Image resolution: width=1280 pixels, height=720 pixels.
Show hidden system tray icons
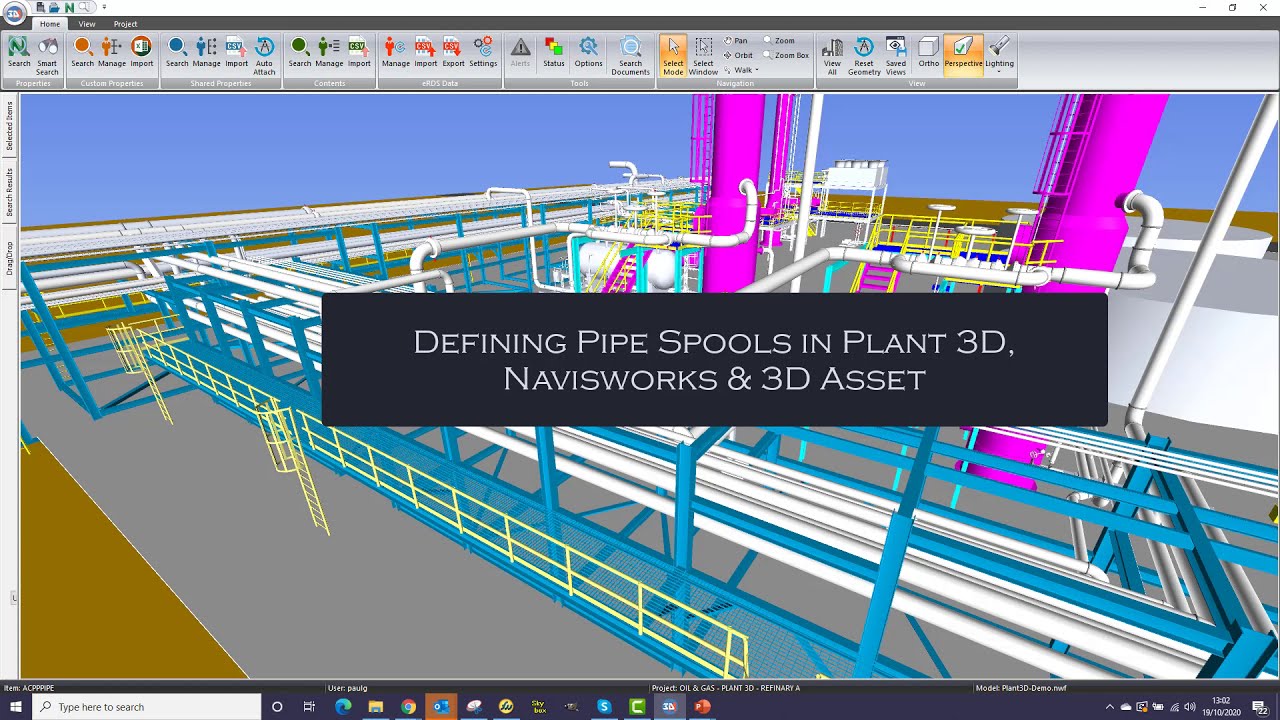pyautogui.click(x=1109, y=707)
